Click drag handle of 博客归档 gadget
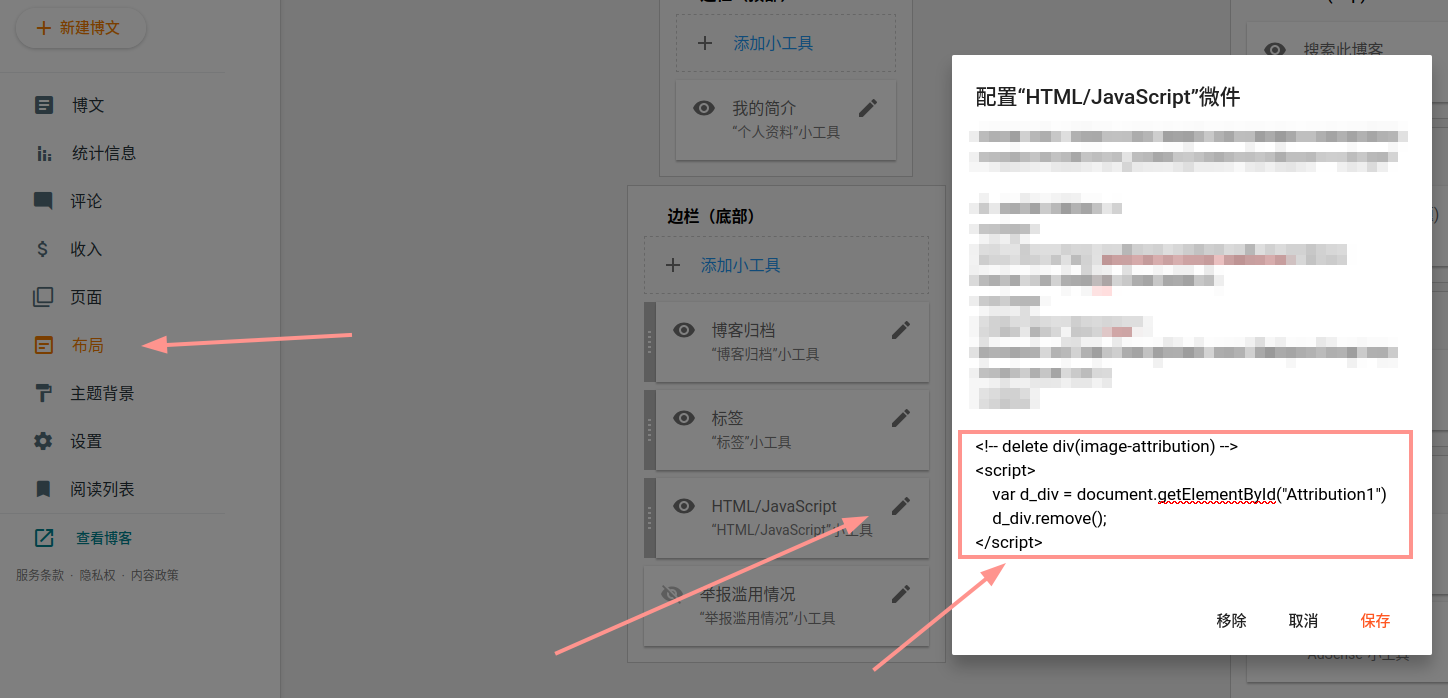 tap(649, 342)
